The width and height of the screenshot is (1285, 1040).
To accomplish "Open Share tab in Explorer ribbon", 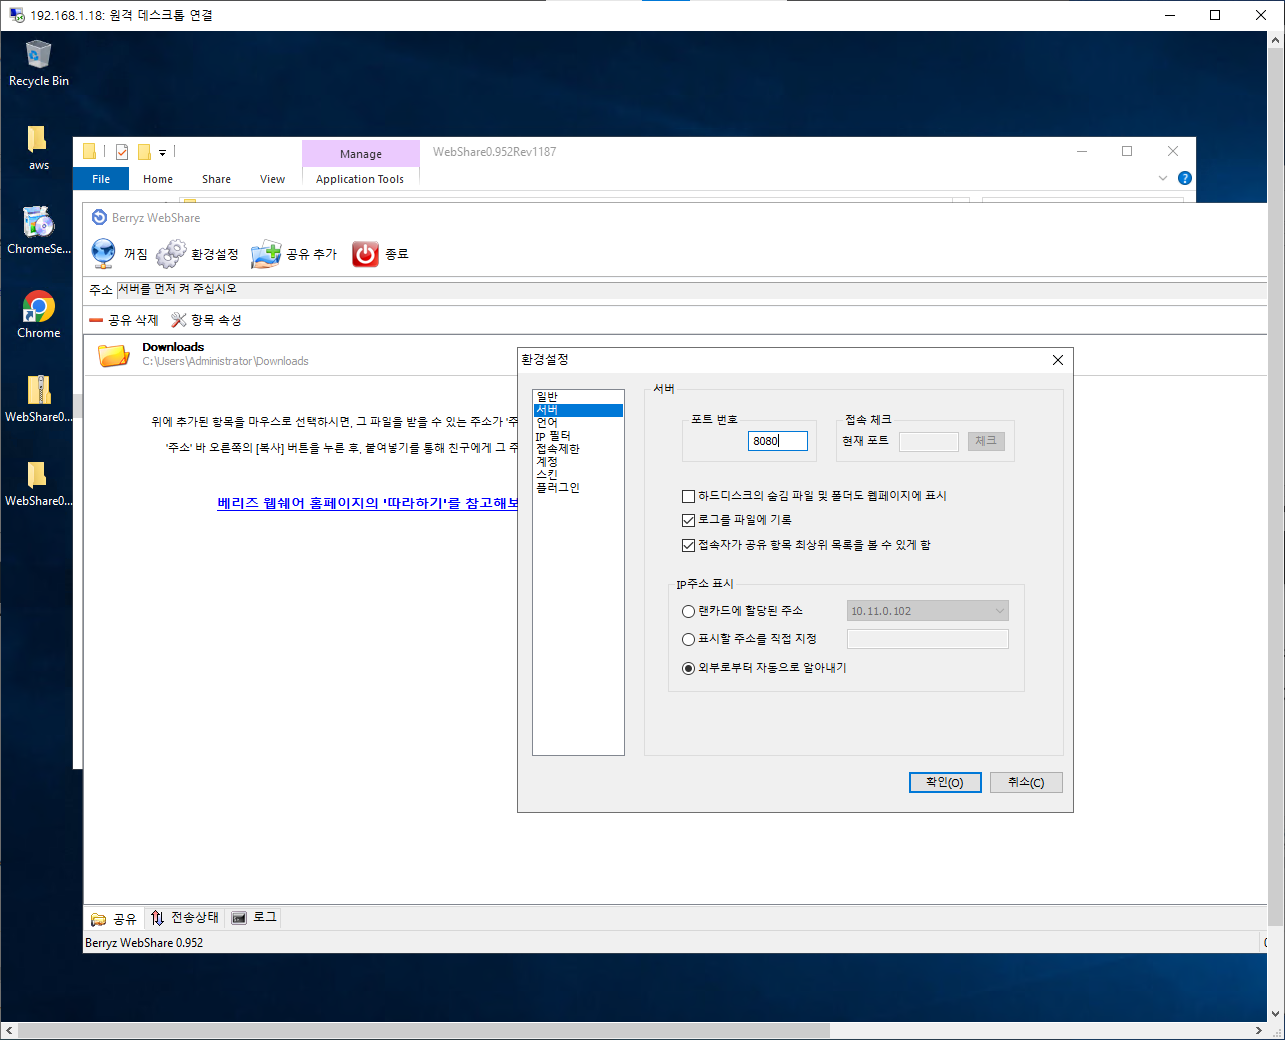I will [216, 179].
